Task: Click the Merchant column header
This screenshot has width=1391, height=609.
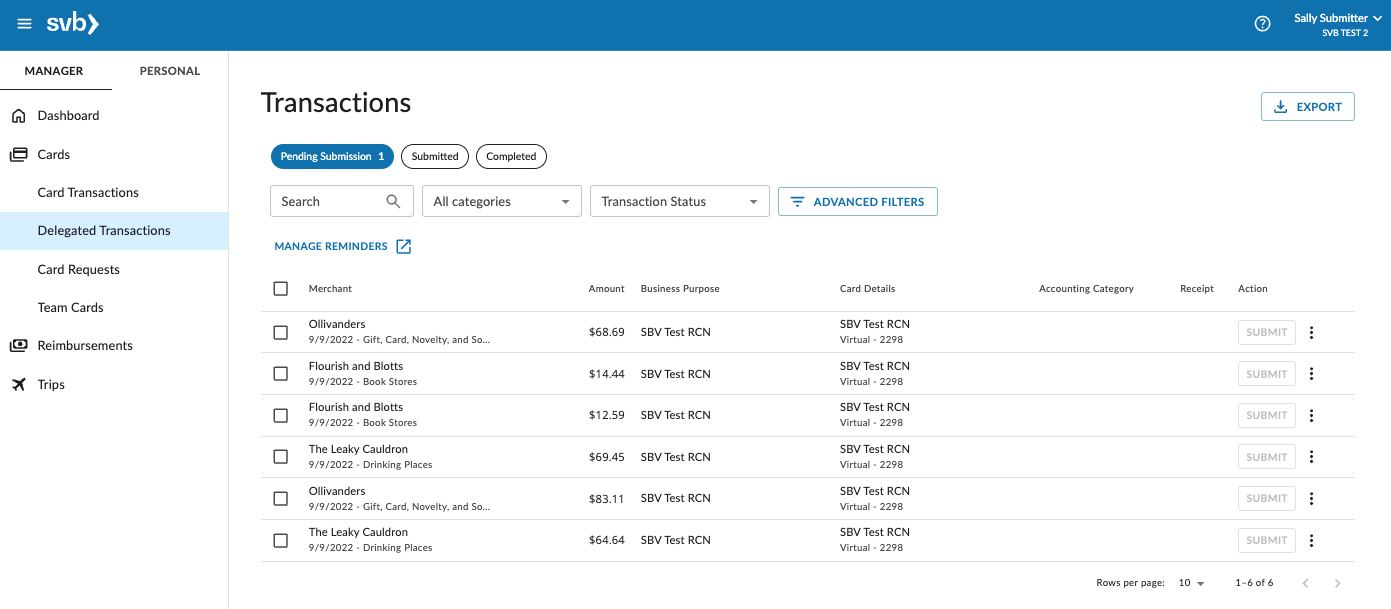Action: [x=330, y=289]
